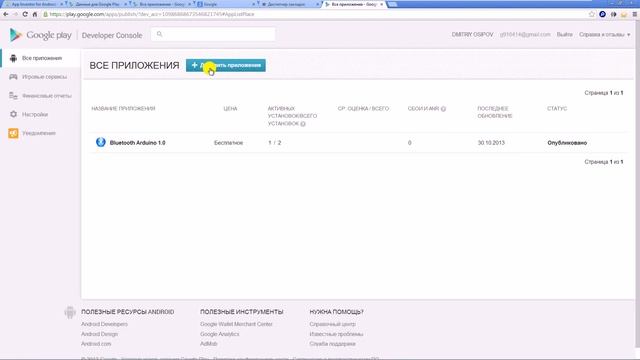Open the Android.com footer link
The width and height of the screenshot is (640, 360).
[x=96, y=344]
